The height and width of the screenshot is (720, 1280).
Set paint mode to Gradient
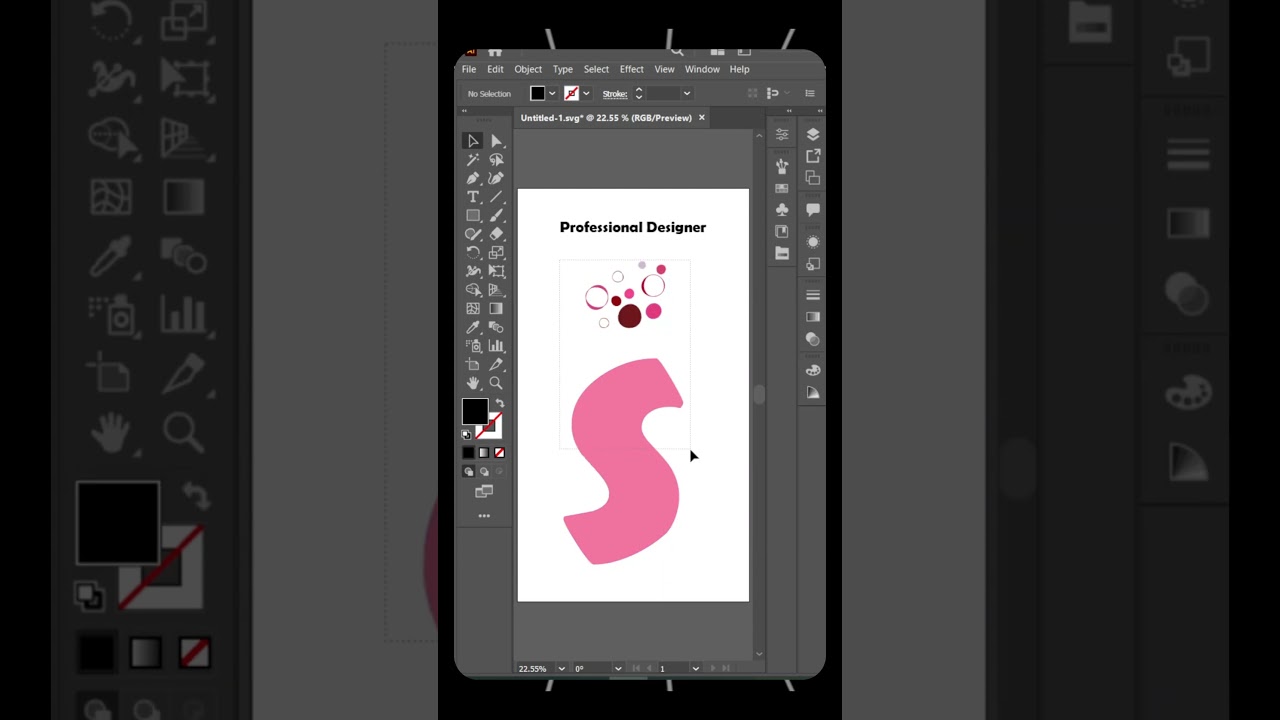pos(484,453)
